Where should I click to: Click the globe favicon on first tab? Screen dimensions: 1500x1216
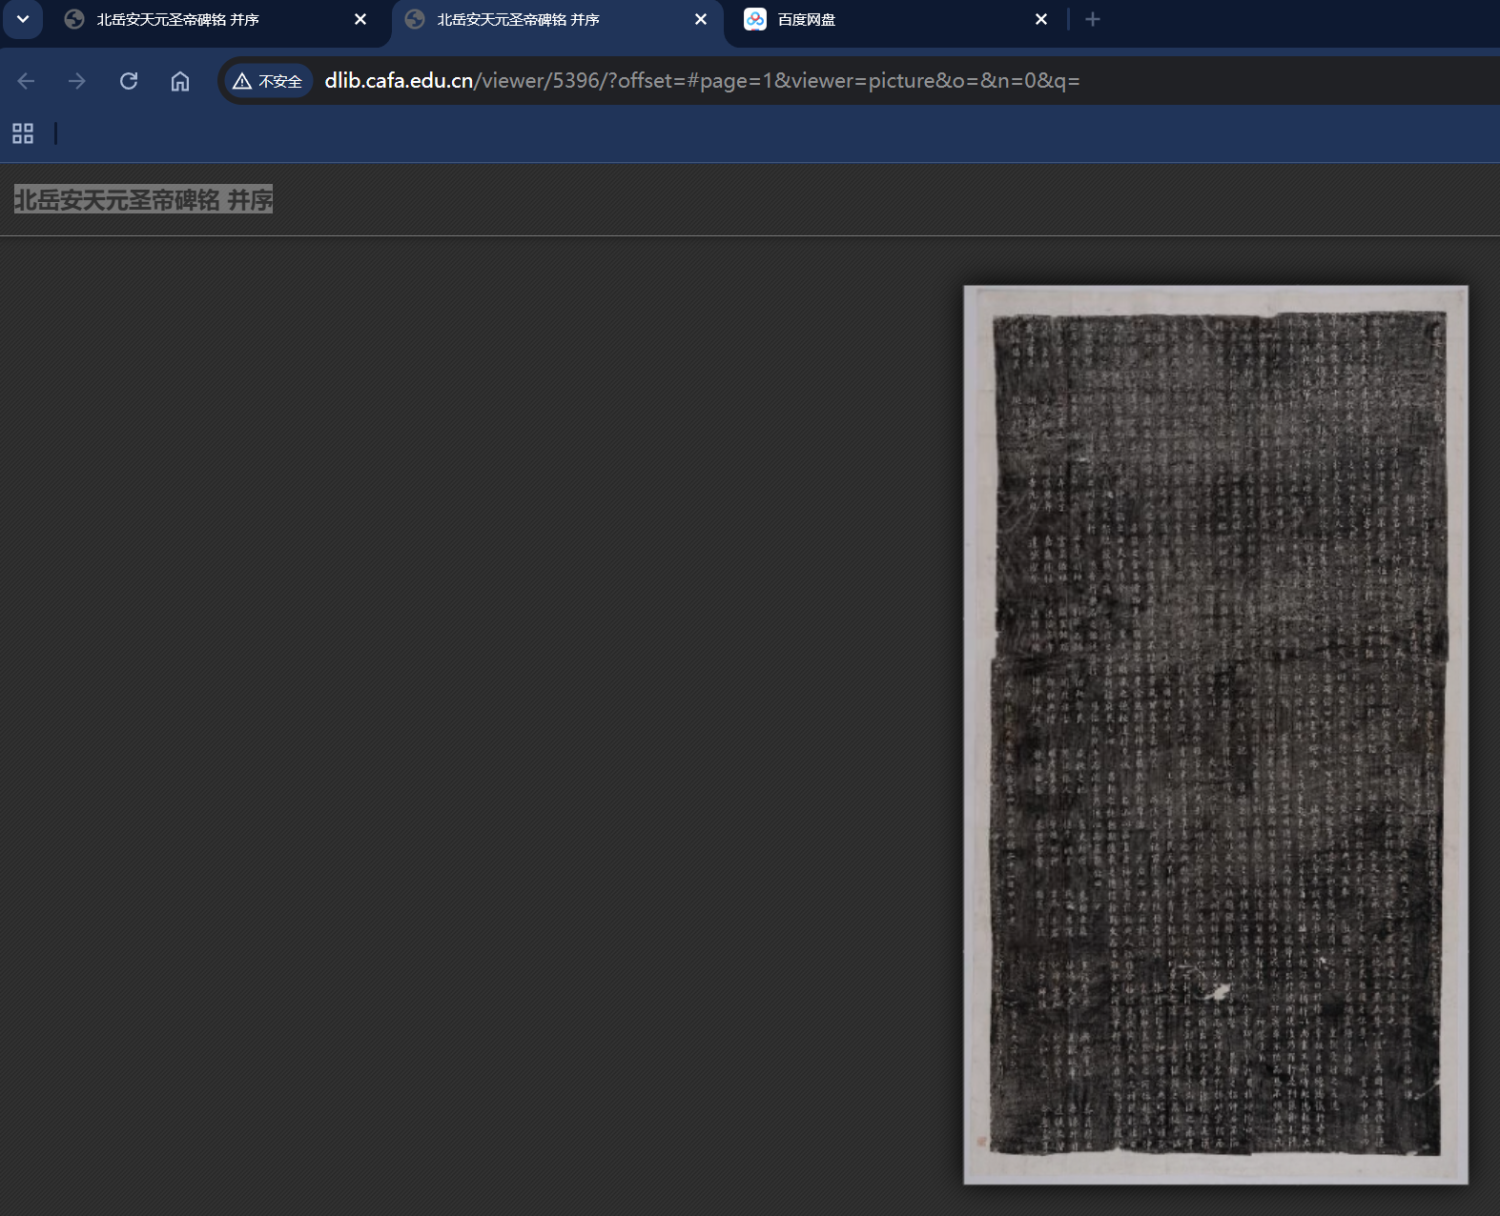click(x=74, y=19)
